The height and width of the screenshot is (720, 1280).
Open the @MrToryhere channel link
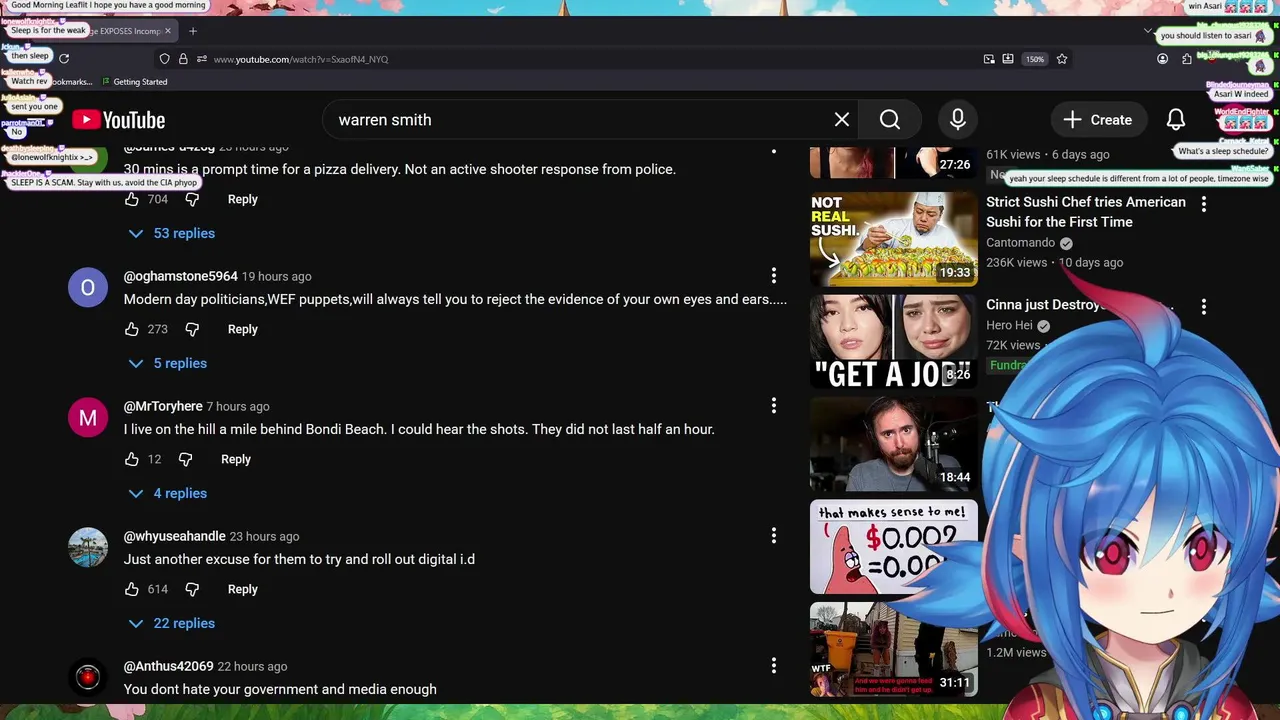163,406
